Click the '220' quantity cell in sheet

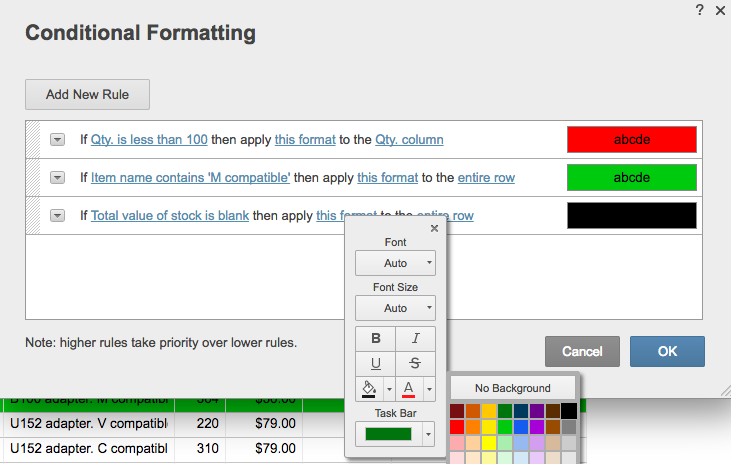200,423
